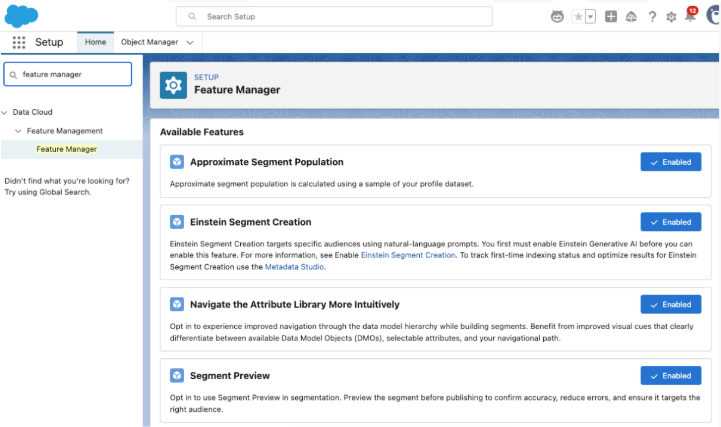This screenshot has width=721, height=427.
Task: Open the Object Manager tab dropdown chevron
Action: pos(190,42)
